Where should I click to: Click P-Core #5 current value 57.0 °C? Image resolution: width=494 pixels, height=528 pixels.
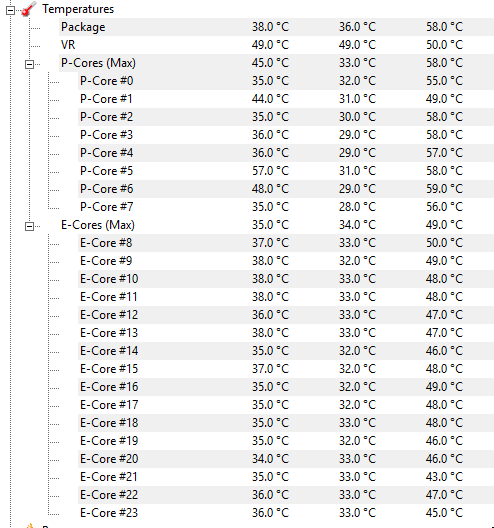click(x=270, y=171)
